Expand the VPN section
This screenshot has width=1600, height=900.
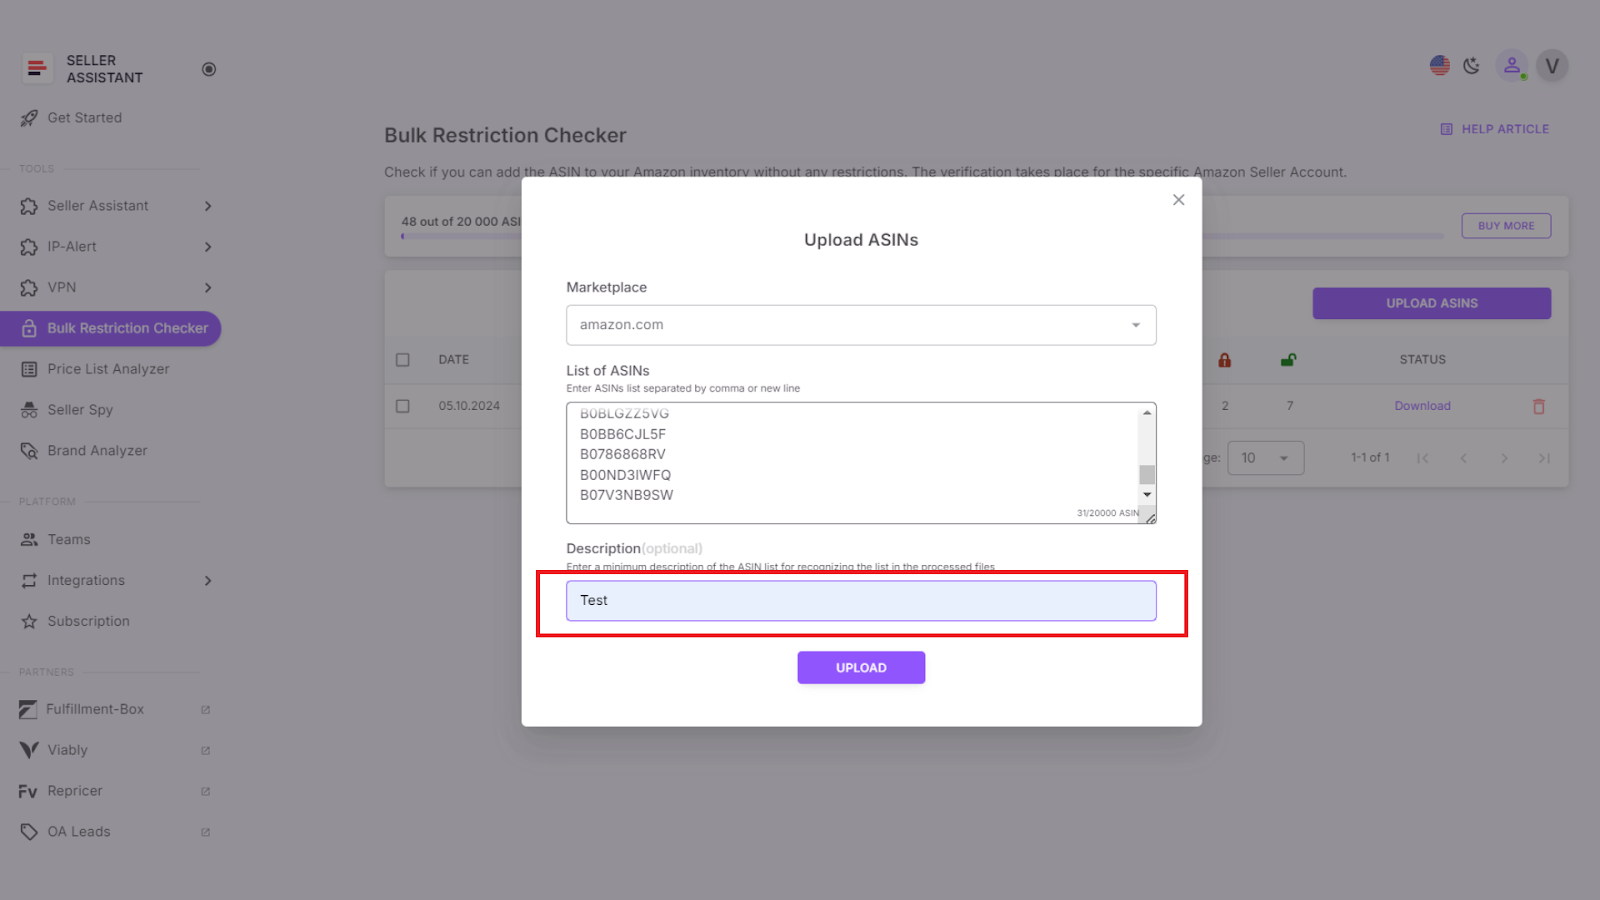click(x=62, y=287)
